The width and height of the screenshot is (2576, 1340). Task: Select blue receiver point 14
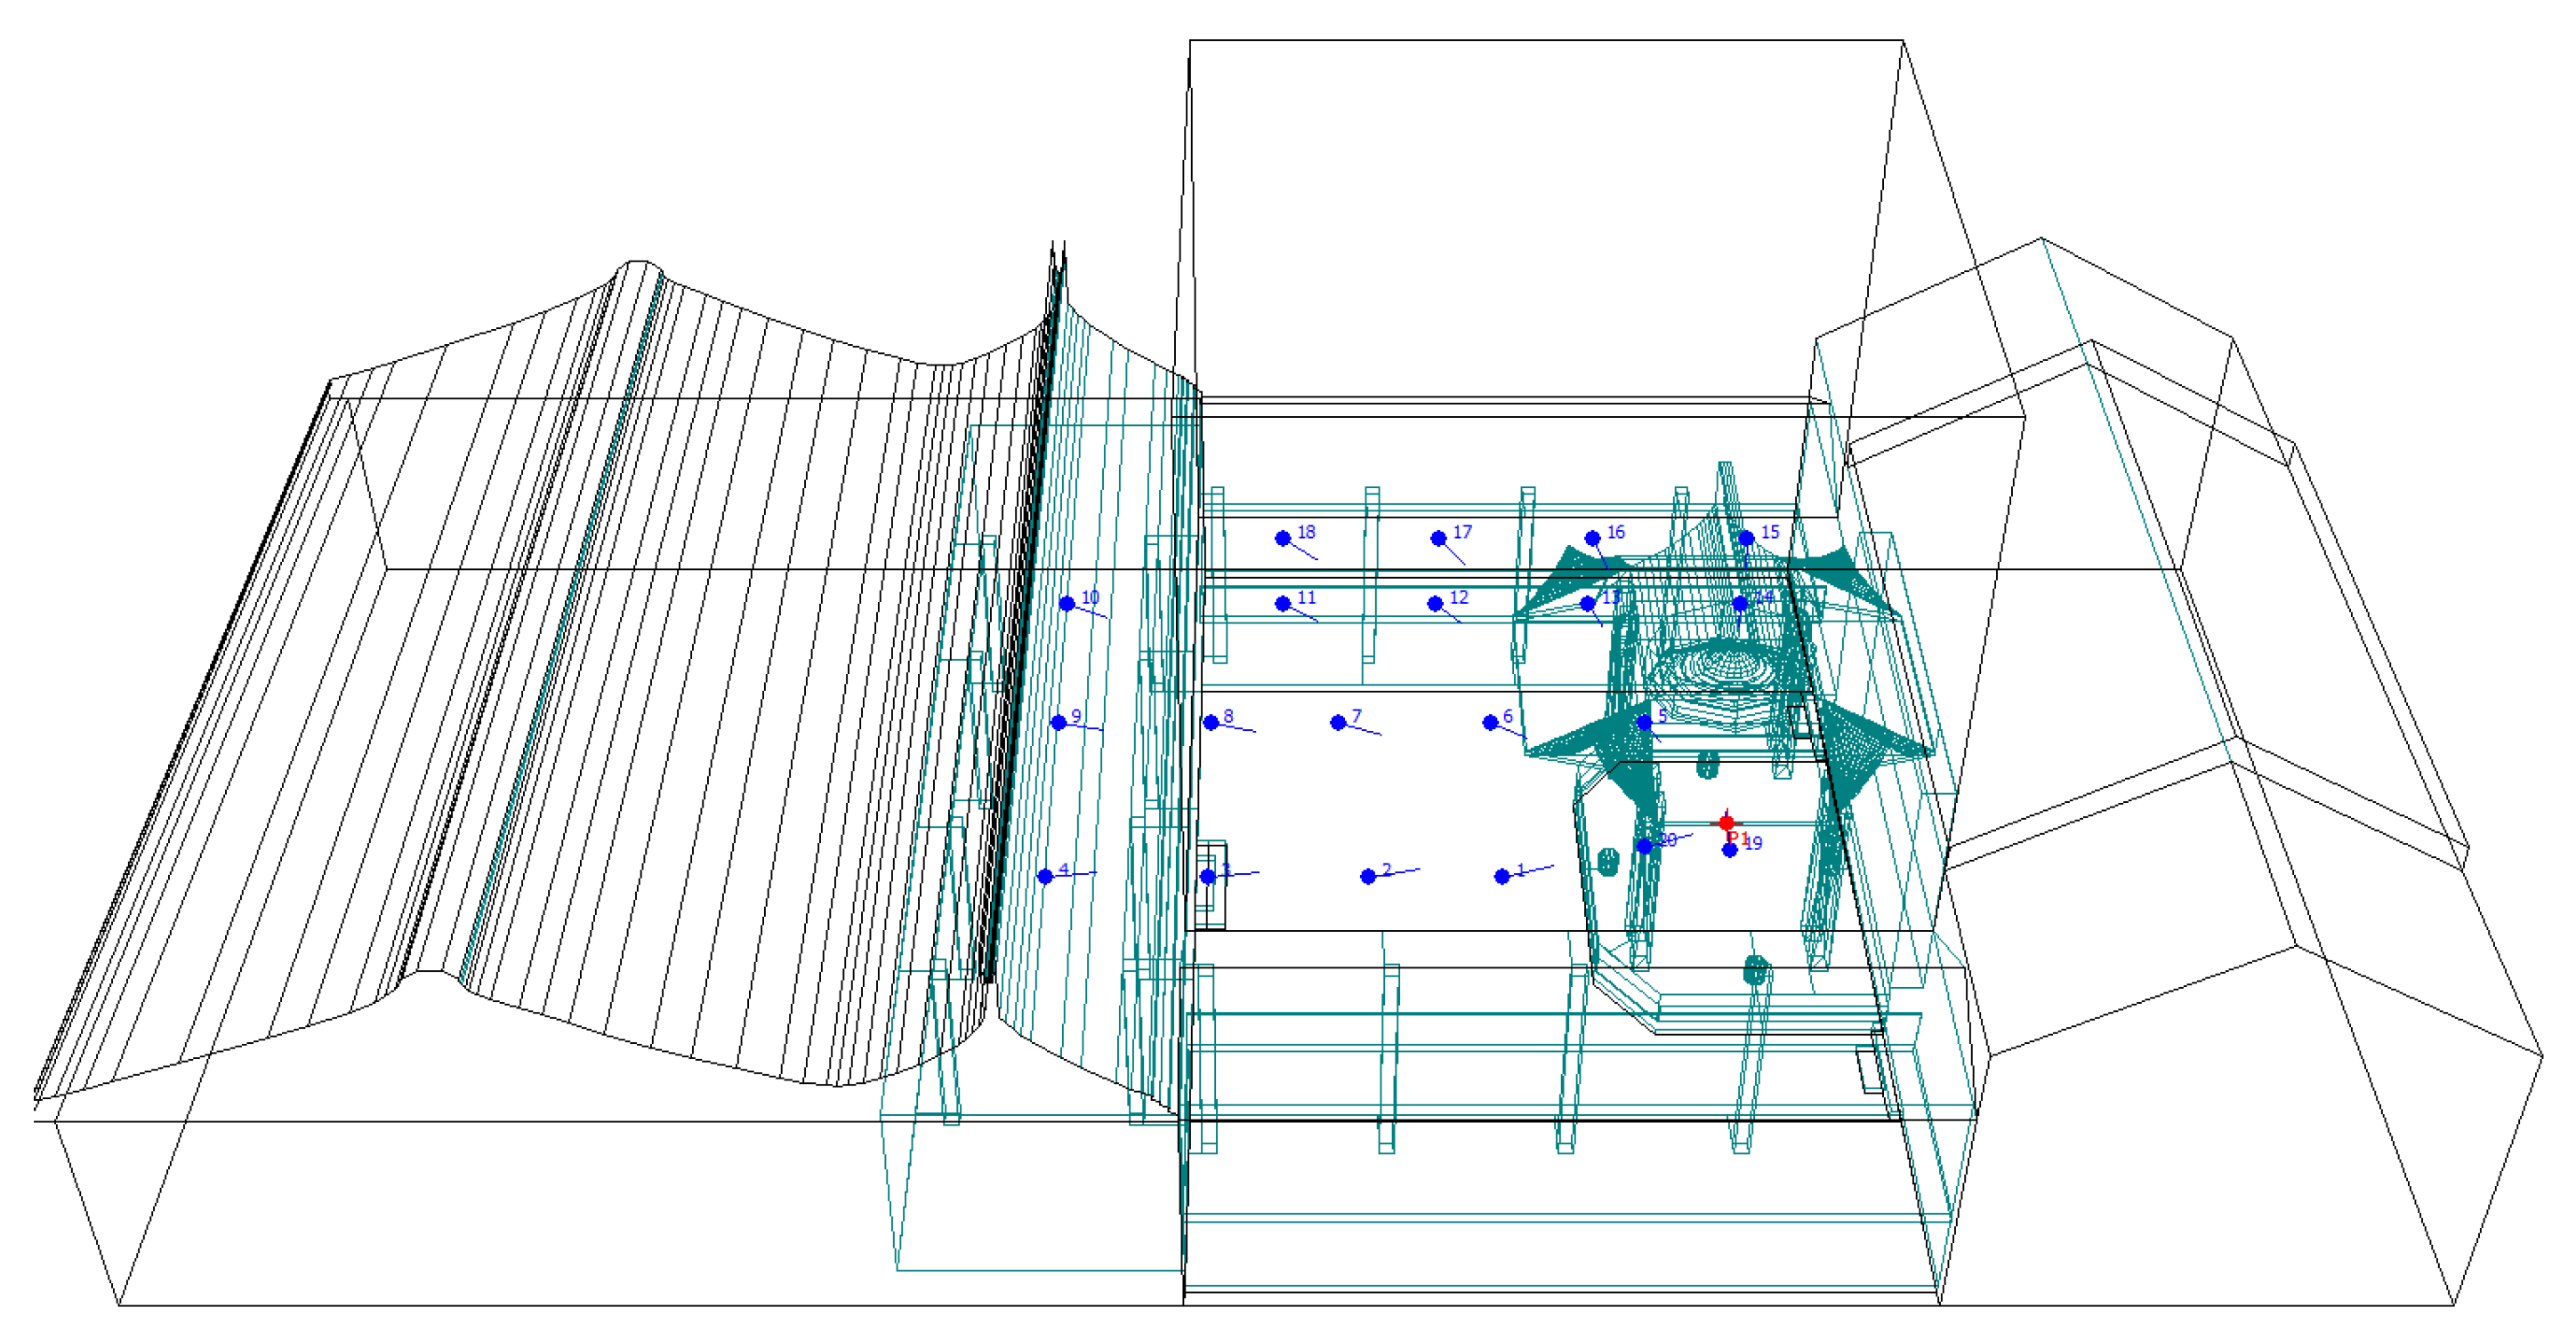tap(1740, 603)
